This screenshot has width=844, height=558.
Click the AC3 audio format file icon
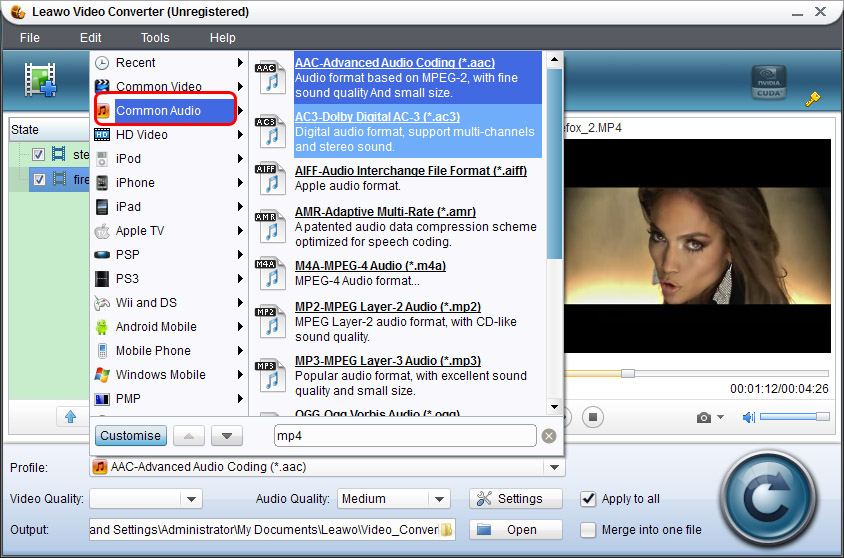270,131
